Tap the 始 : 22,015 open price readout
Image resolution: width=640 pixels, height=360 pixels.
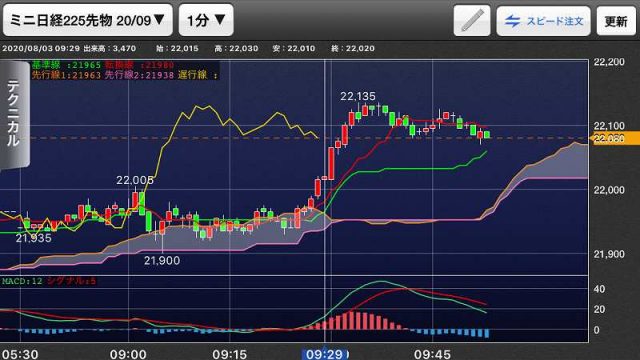pos(177,49)
